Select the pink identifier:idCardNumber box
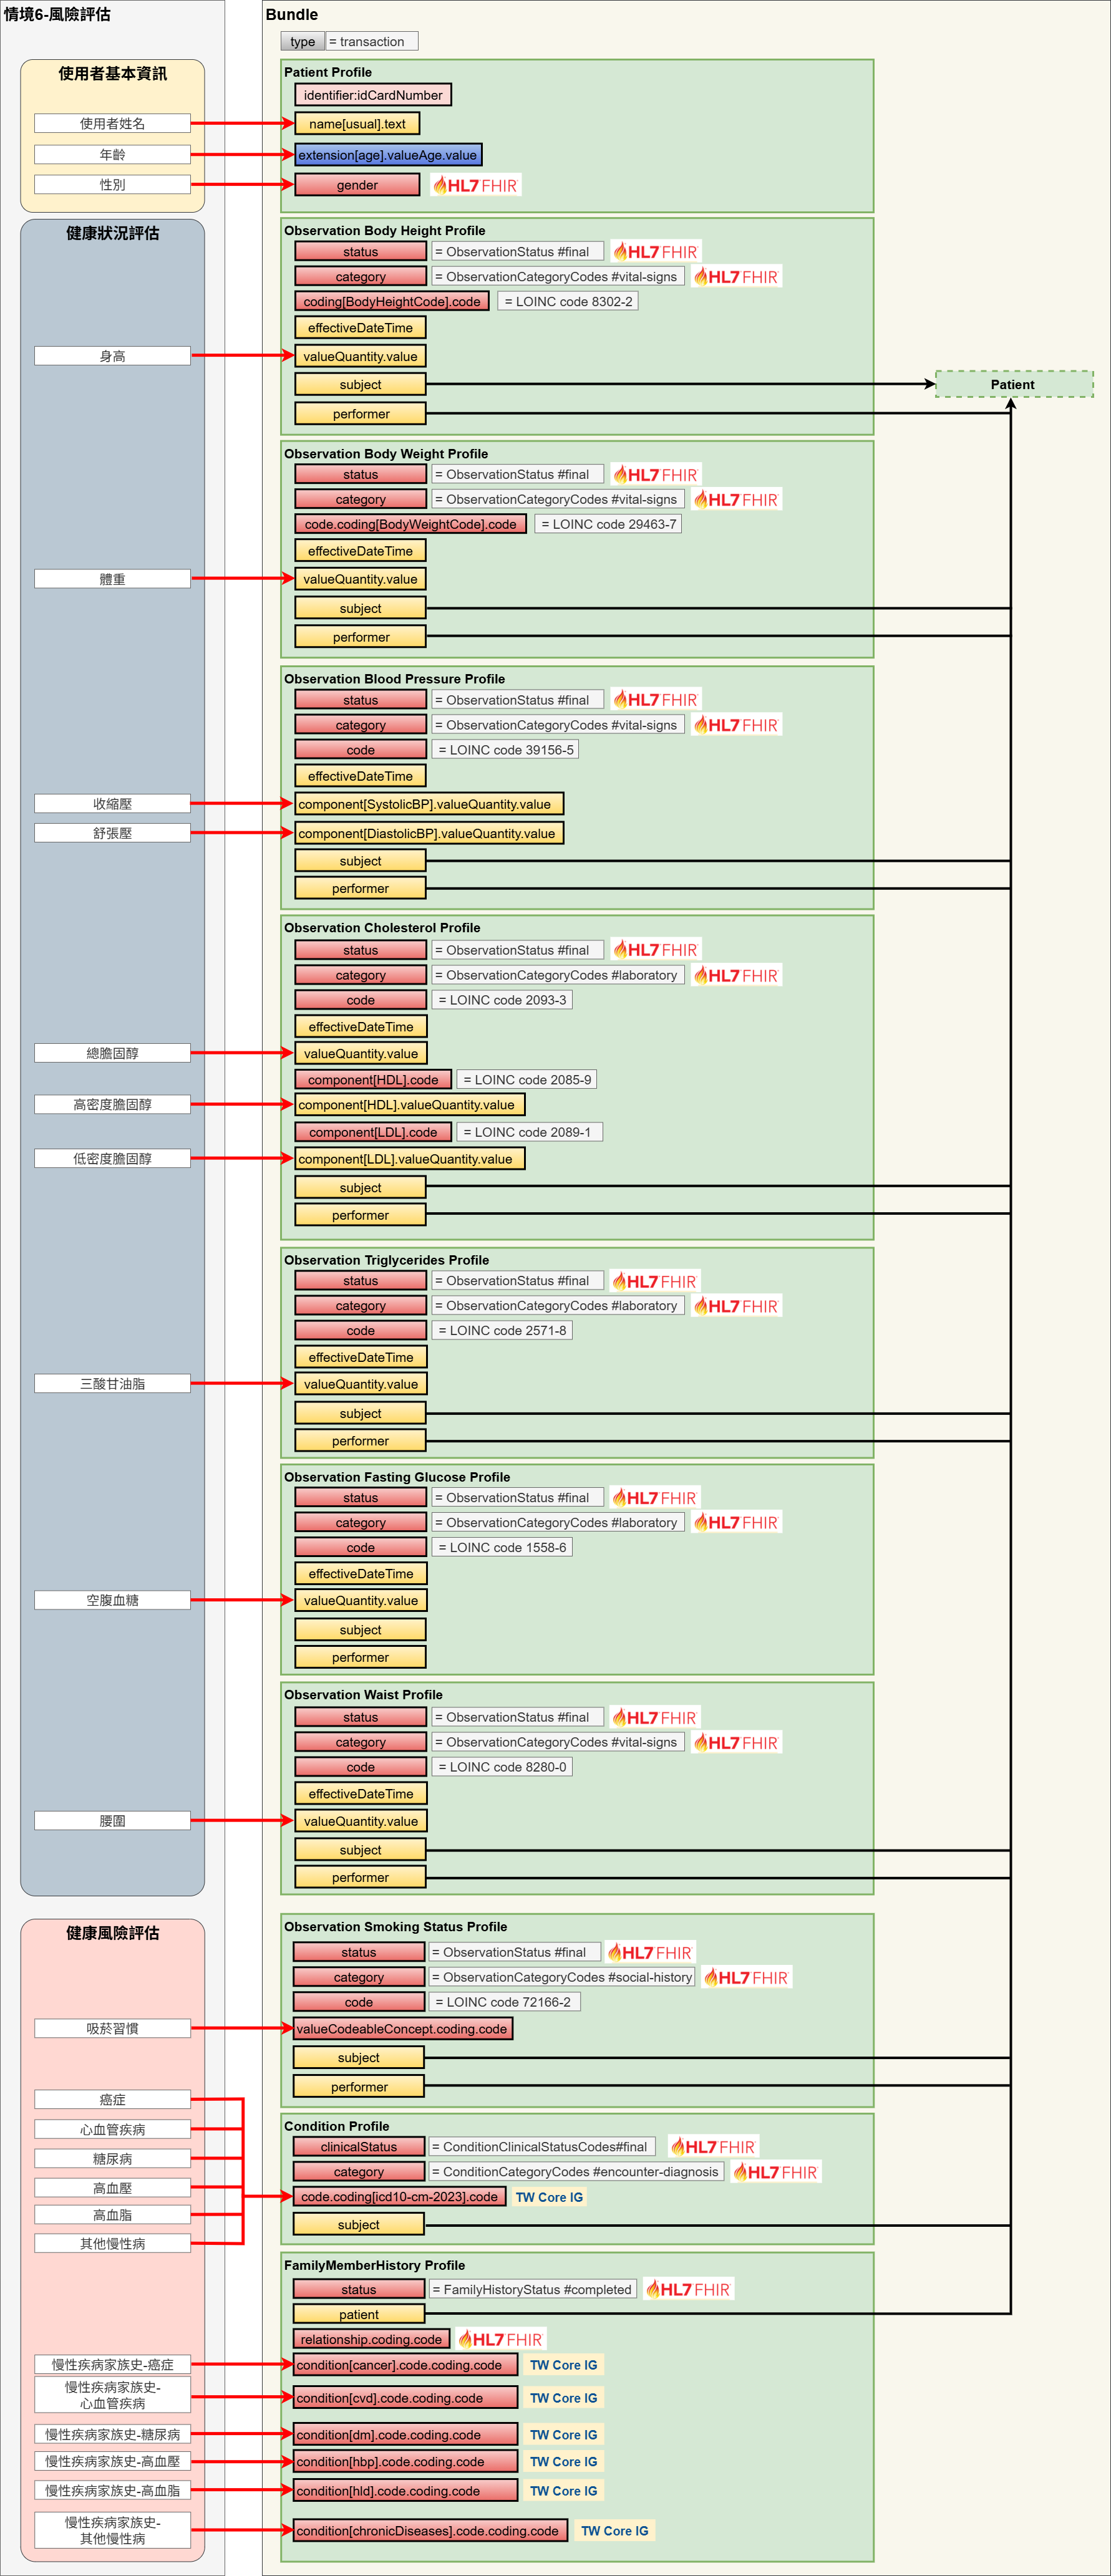This screenshot has height=2576, width=1111. click(x=373, y=95)
